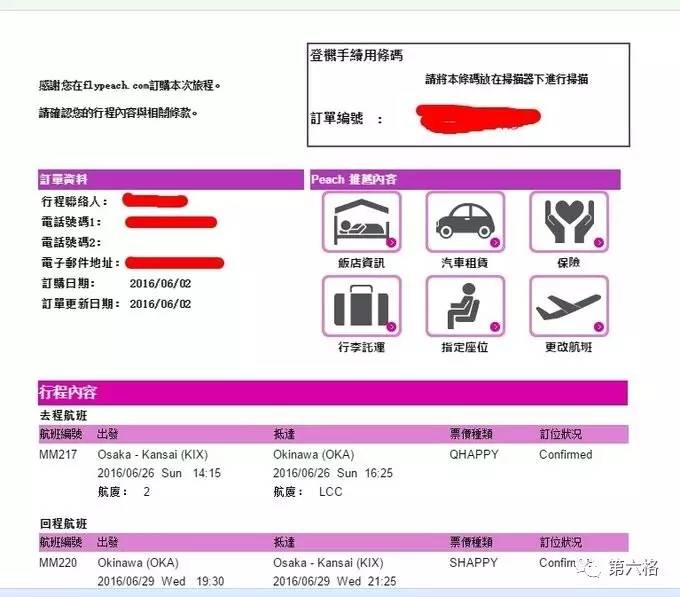Click arrival time 2016/06/26 Sun 16:25
The height and width of the screenshot is (597, 680).
tap(333, 473)
